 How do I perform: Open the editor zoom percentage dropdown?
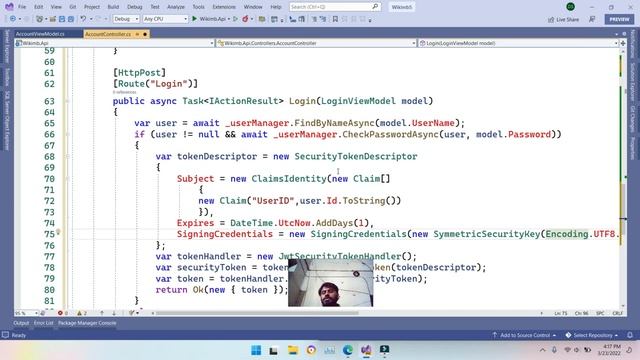pyautogui.click(x=26, y=313)
